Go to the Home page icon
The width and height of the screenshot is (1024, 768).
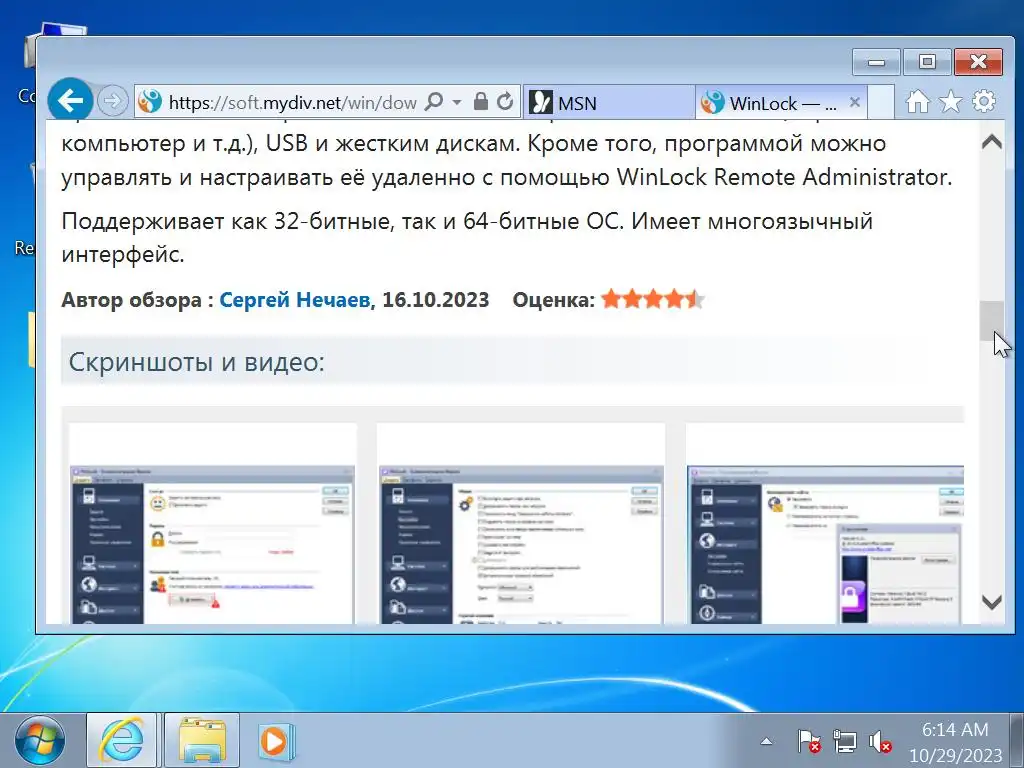tap(918, 101)
